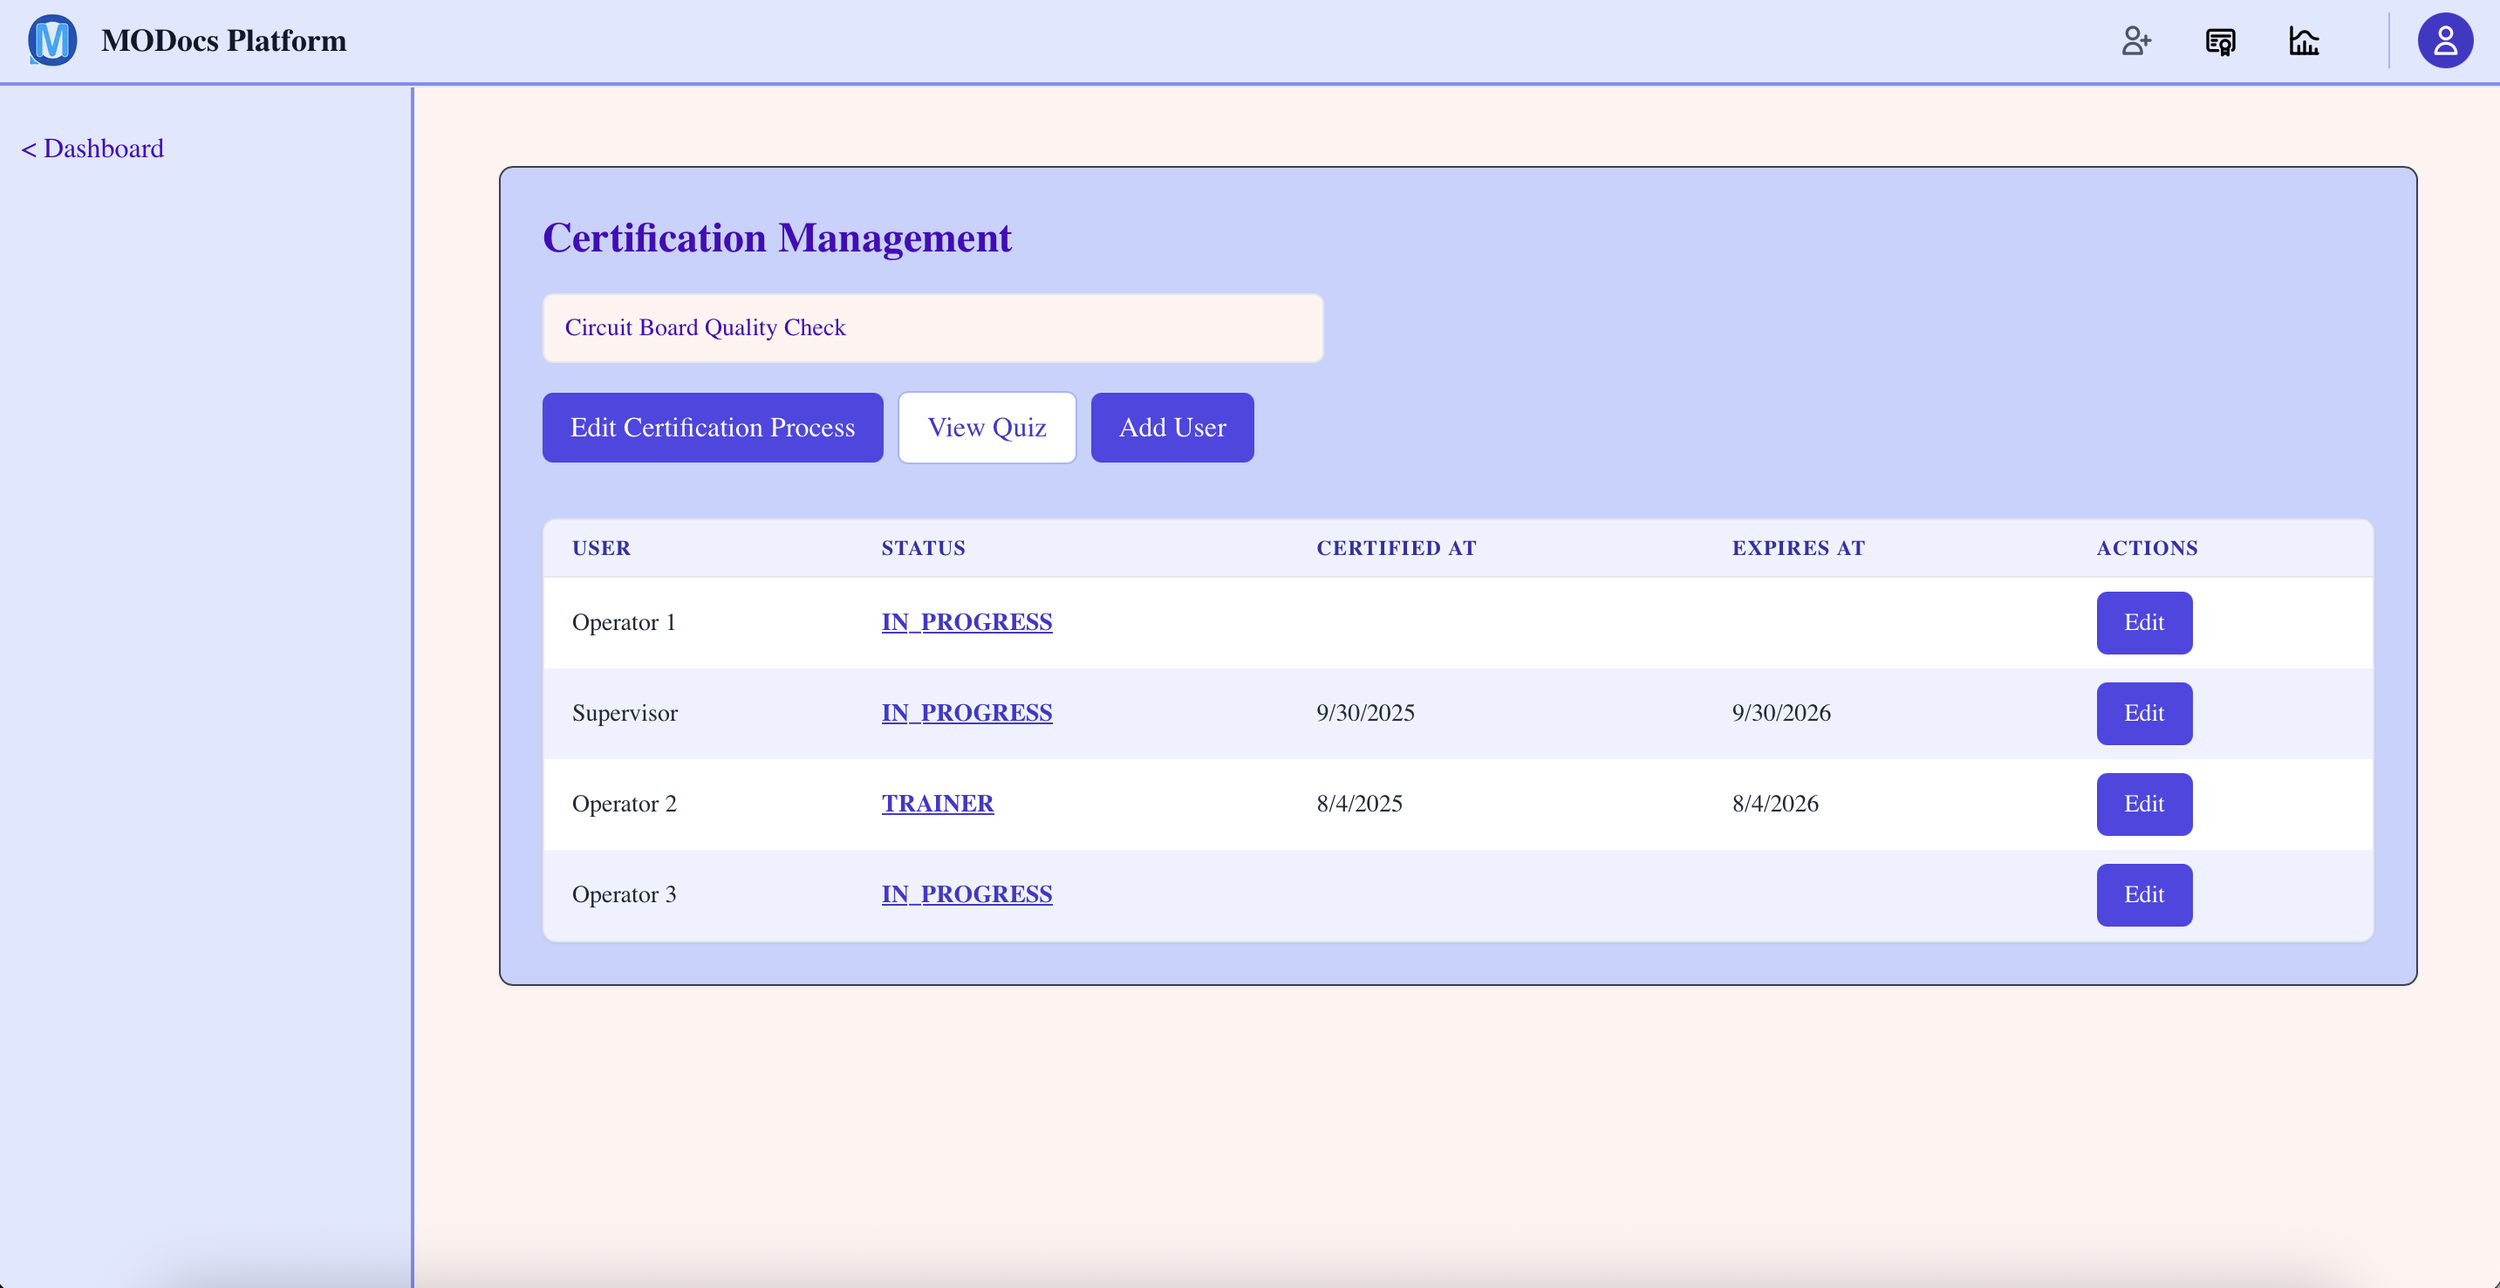Click Edit Certification Process button

[x=712, y=428]
